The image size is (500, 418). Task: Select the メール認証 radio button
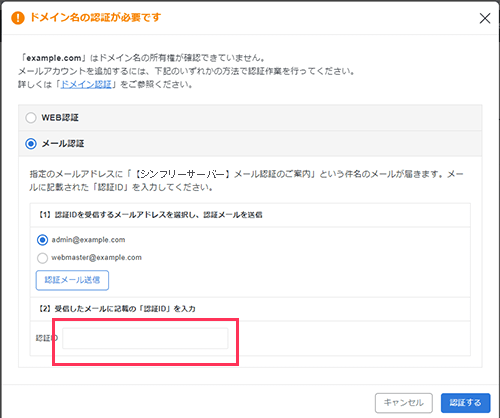coord(31,144)
